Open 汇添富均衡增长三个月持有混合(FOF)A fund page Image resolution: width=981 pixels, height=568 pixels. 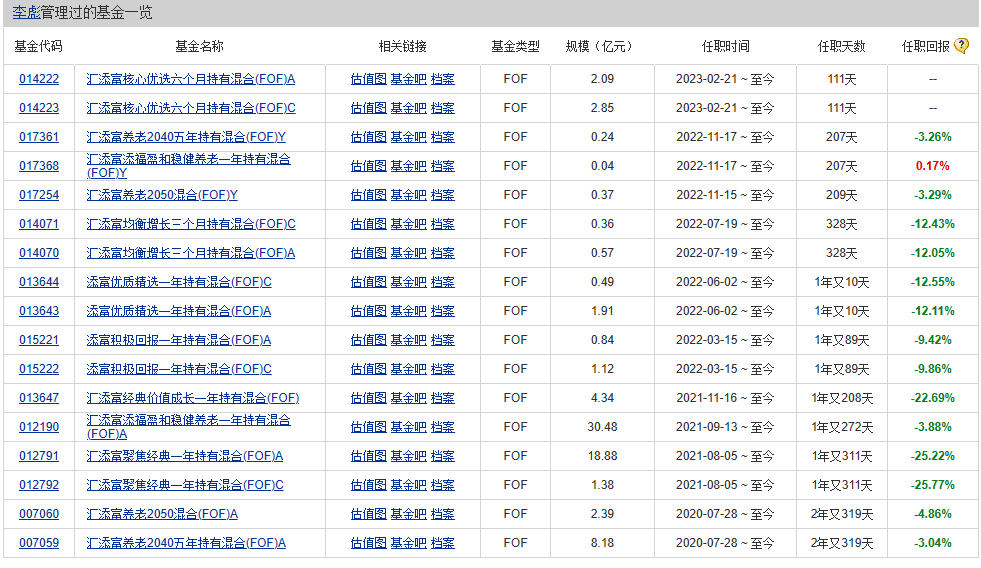click(191, 253)
